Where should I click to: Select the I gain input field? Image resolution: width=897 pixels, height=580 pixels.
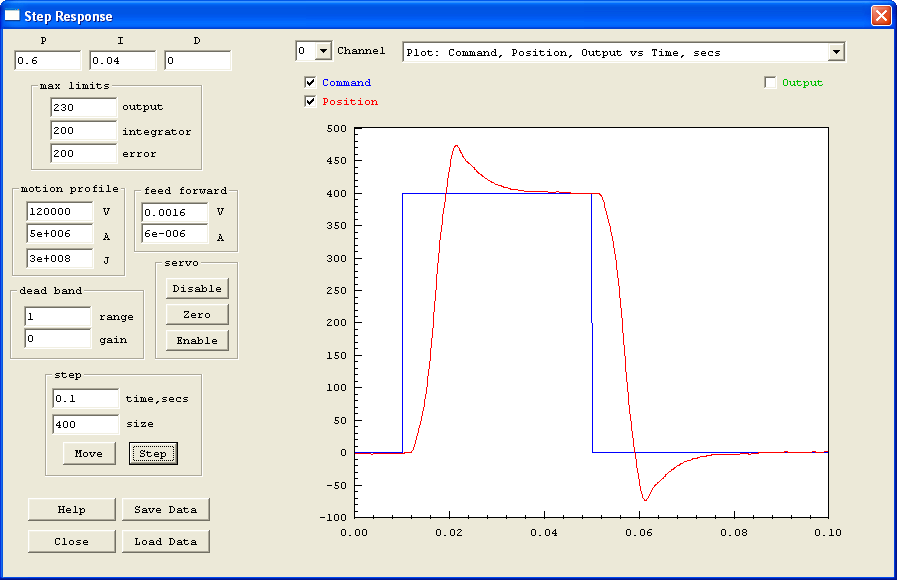(x=122, y=61)
